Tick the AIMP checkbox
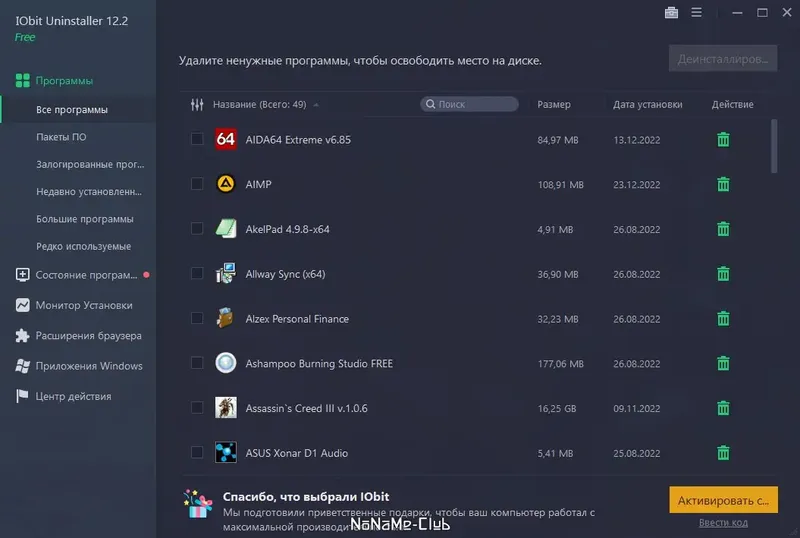 (197, 184)
